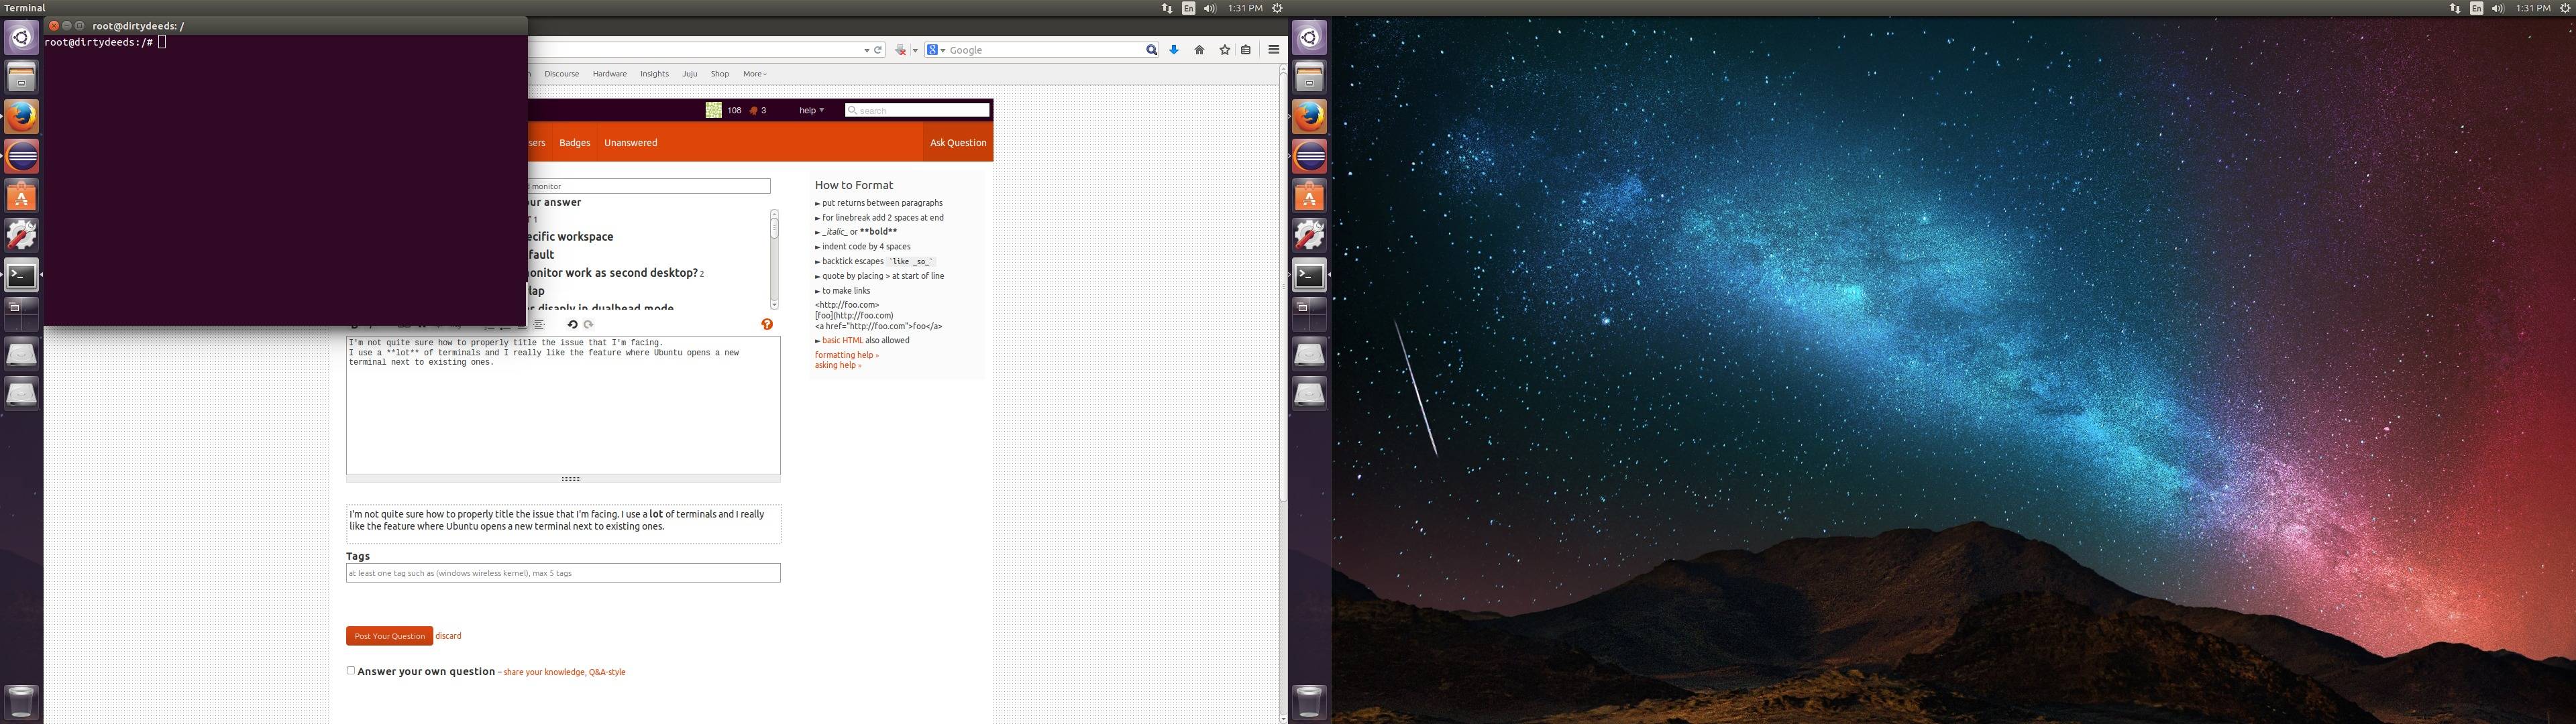Select Terminal icon in left launcher
Screen dimensions: 2576x724
(21, 275)
